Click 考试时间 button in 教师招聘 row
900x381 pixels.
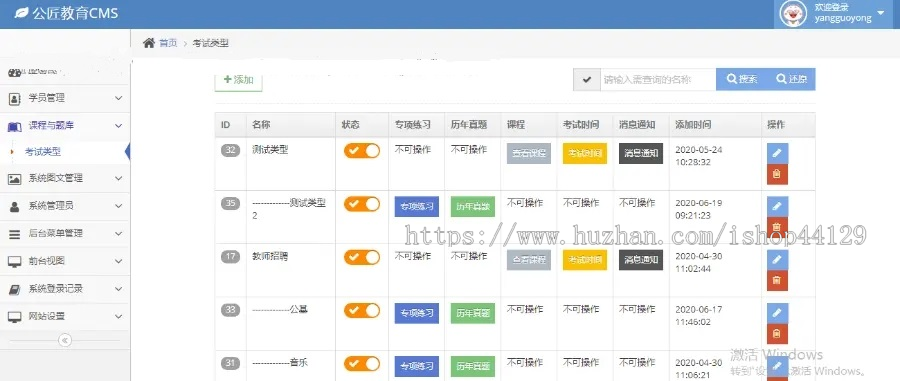click(x=585, y=260)
